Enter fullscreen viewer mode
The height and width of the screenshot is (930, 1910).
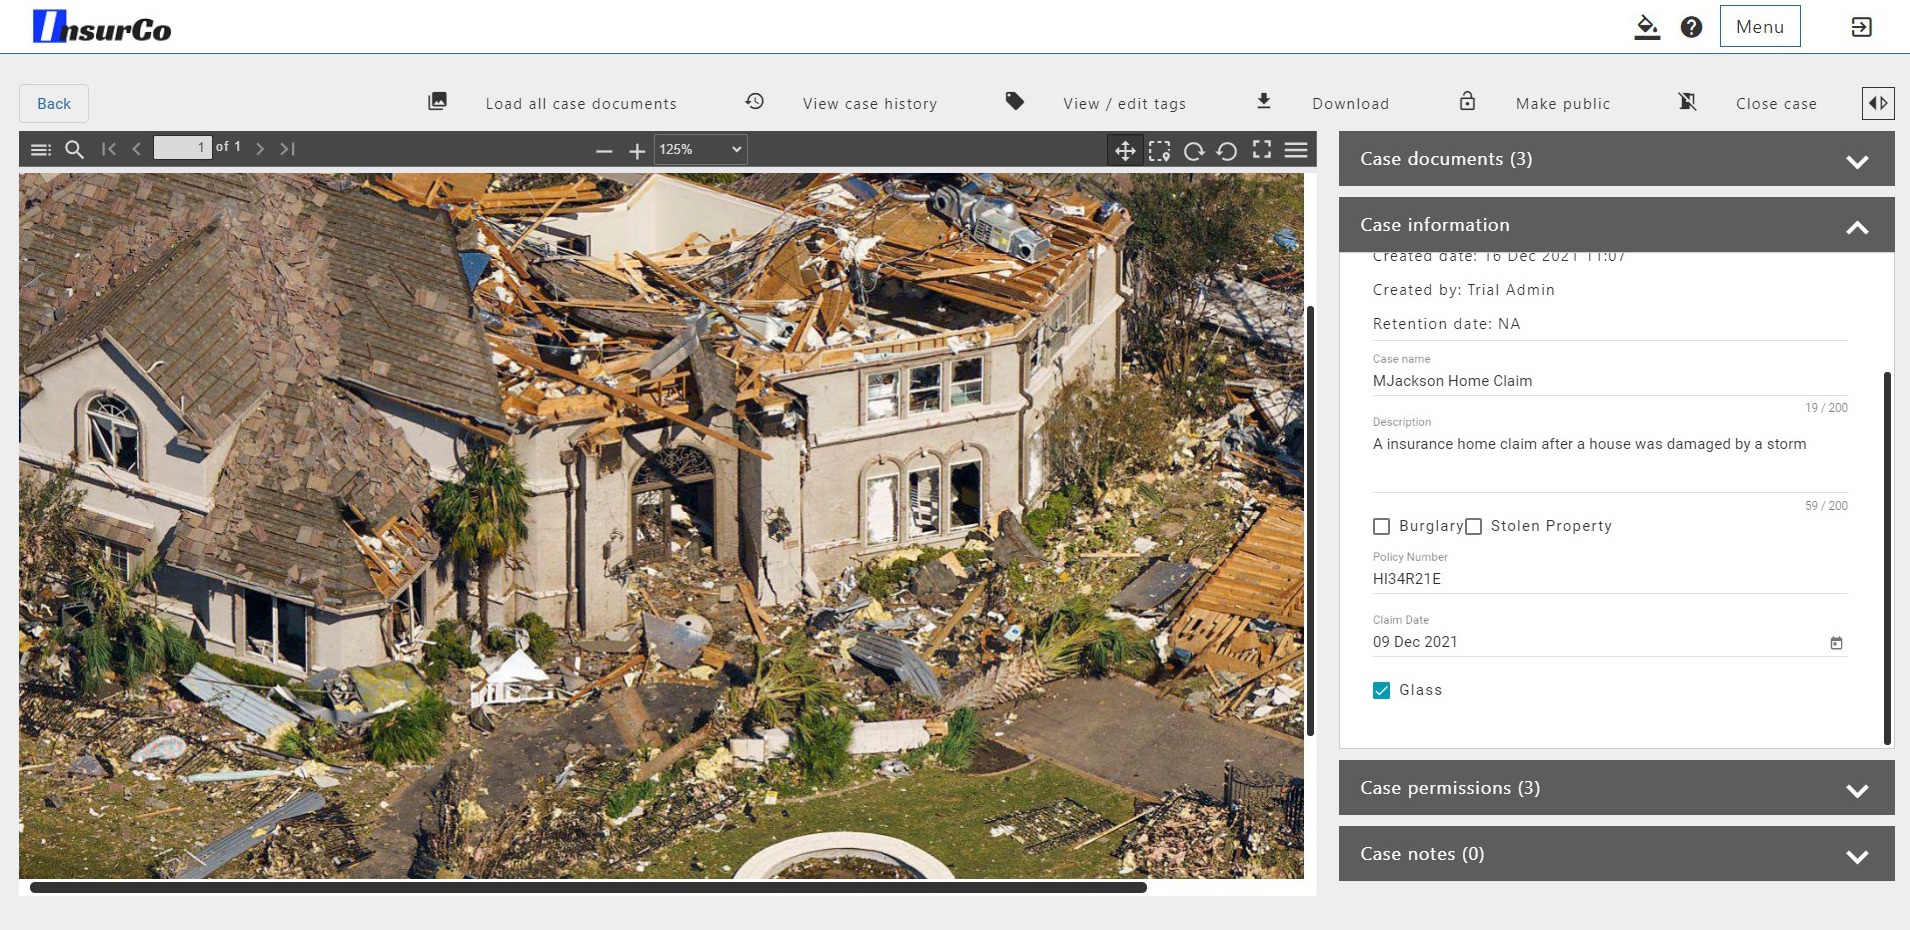(x=1262, y=150)
